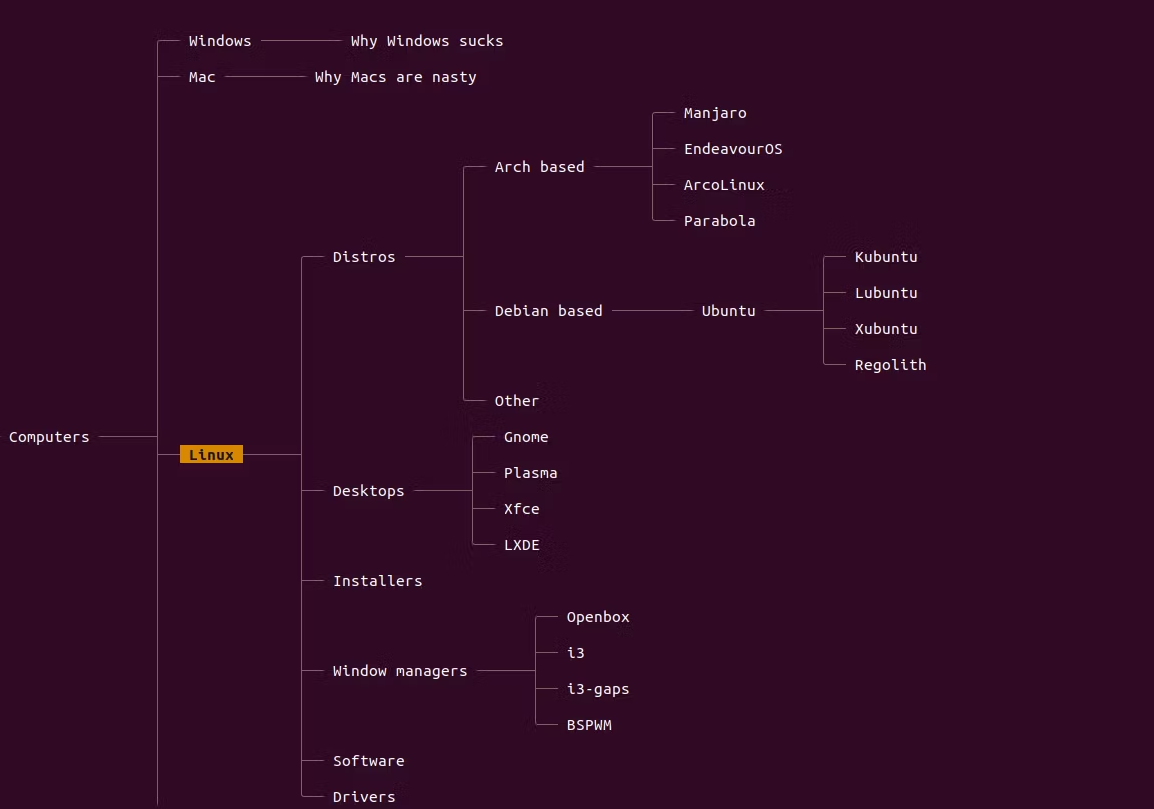Select the LXDE node
Image resolution: width=1154 pixels, height=809 pixels.
[x=521, y=545]
